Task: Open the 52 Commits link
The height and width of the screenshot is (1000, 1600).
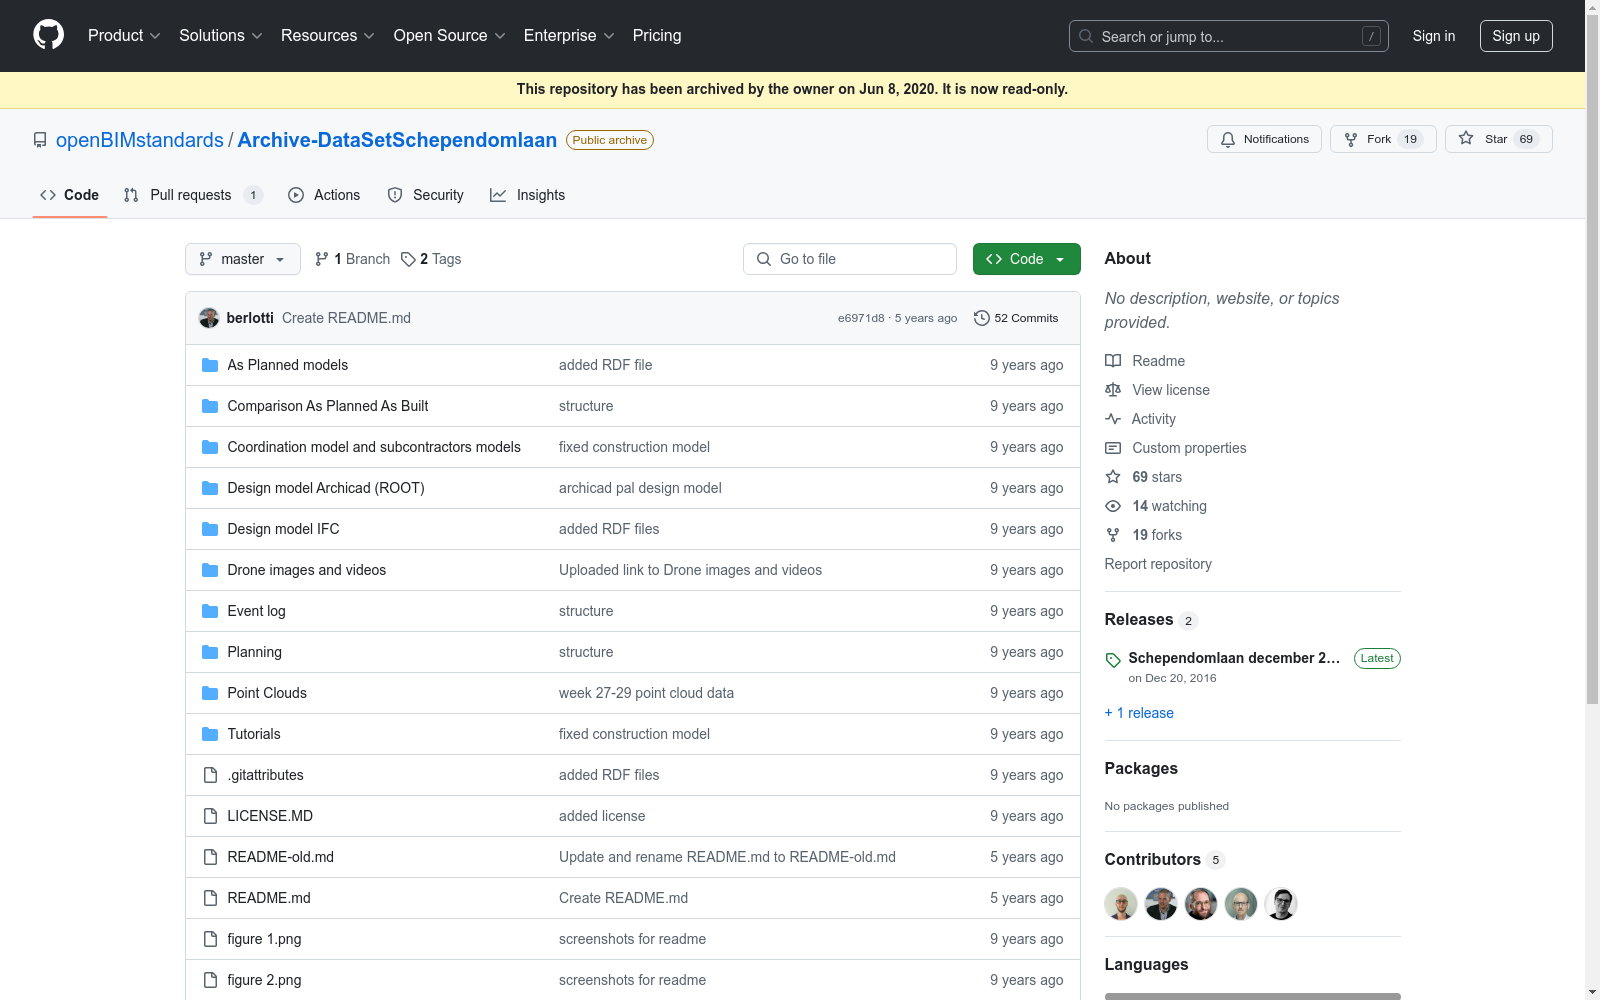Action: [1016, 318]
